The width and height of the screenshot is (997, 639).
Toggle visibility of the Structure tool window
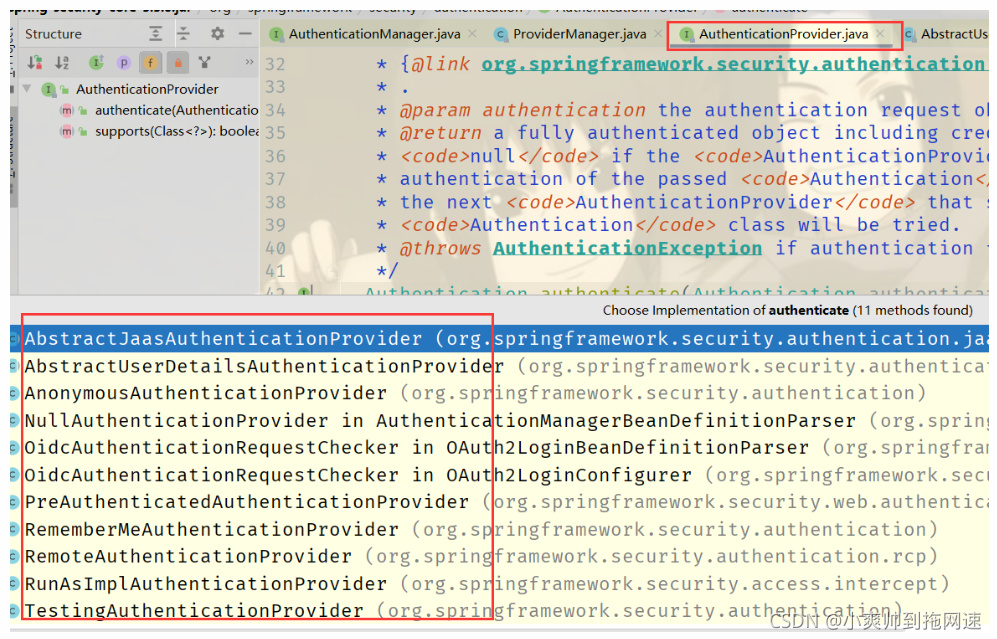coord(245,34)
